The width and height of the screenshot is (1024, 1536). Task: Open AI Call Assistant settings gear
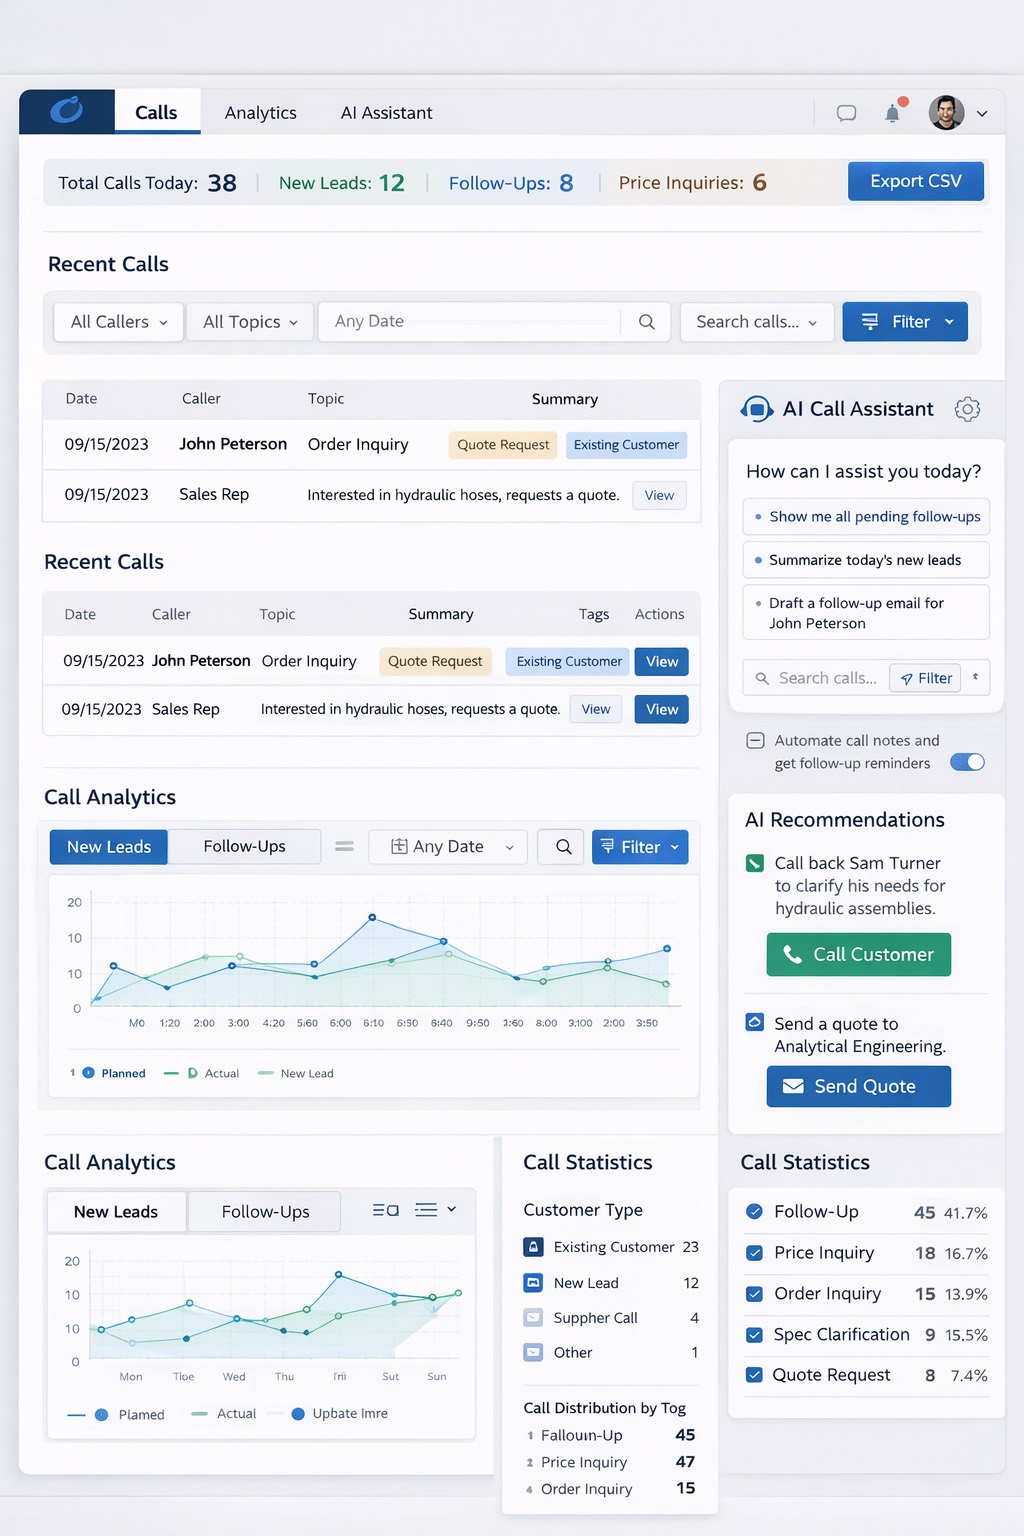(966, 409)
